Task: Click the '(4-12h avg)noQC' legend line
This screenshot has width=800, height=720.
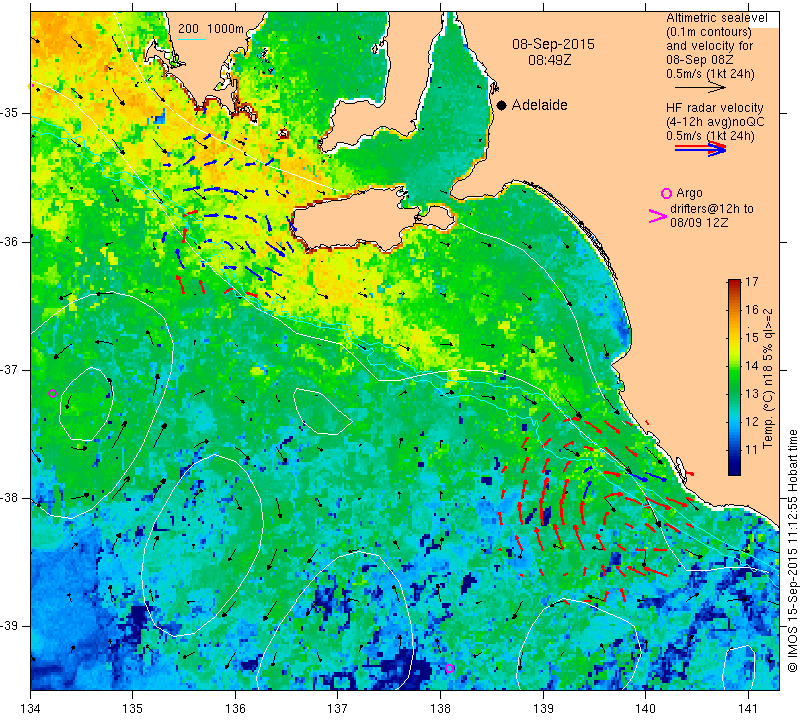Action: coord(715,122)
